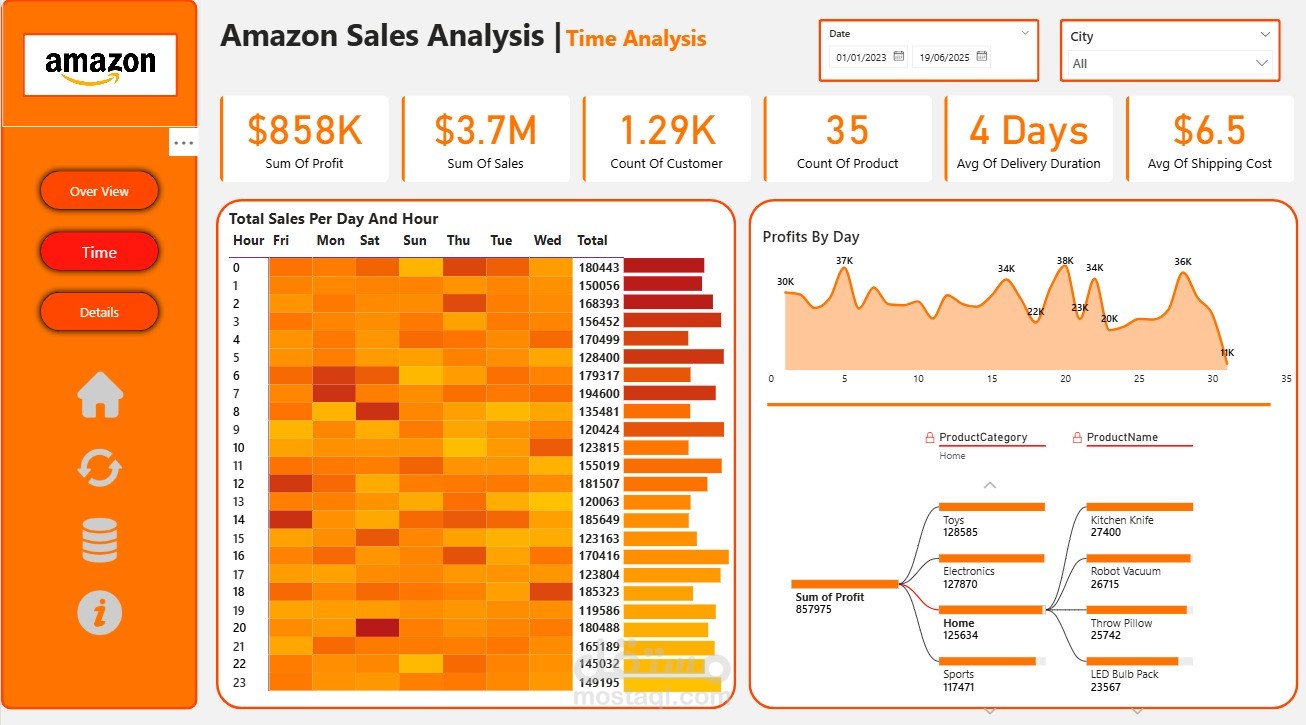Screen dimensions: 1306x725
Task: Open the three-dots more options menu
Action: (x=183, y=143)
